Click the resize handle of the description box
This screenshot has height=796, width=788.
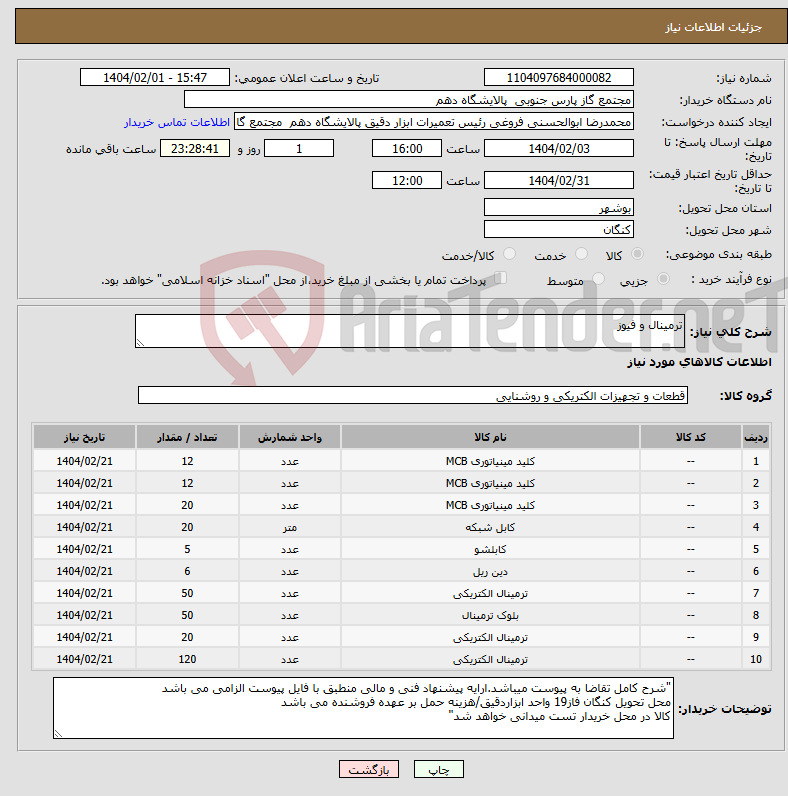(141, 343)
